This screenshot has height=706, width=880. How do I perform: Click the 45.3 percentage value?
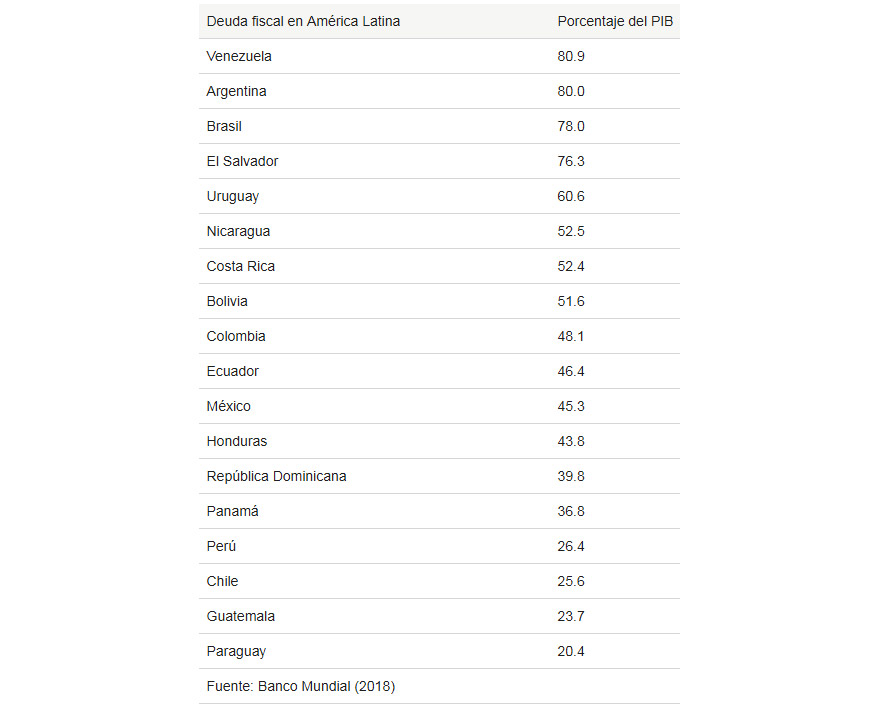point(571,406)
